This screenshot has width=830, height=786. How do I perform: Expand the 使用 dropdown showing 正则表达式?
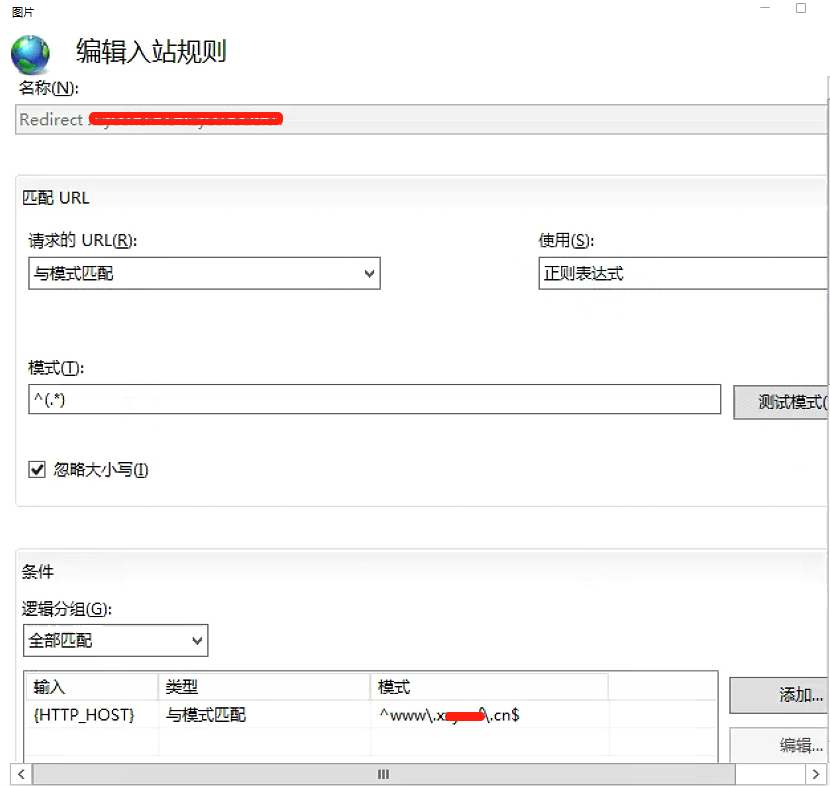[683, 273]
